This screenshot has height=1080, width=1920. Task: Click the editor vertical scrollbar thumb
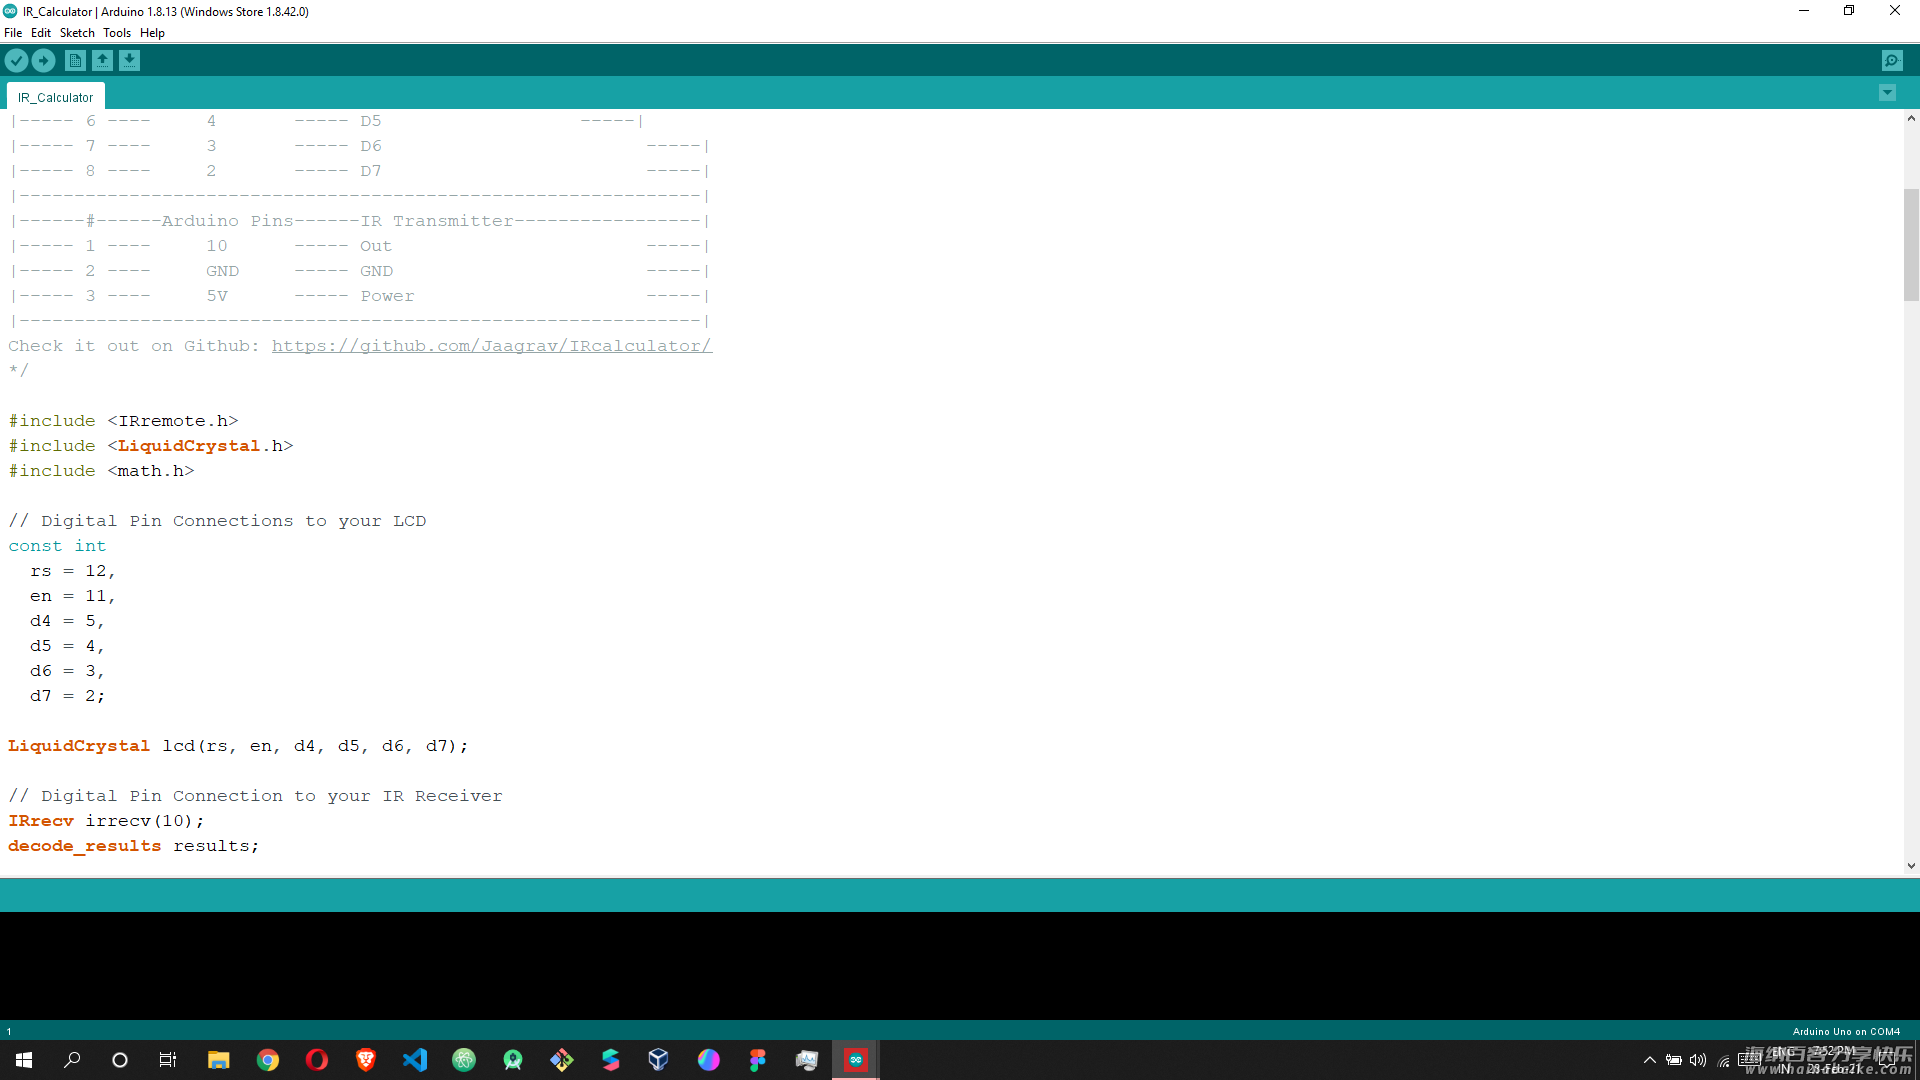point(1911,245)
